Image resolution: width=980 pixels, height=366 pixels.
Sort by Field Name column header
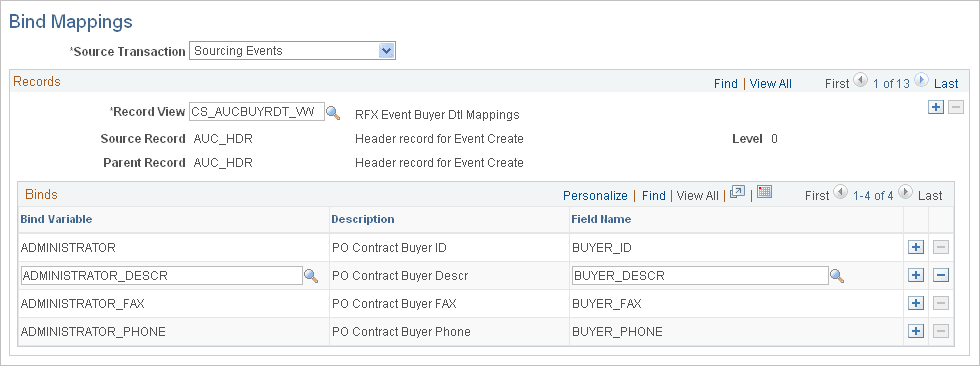click(x=601, y=219)
